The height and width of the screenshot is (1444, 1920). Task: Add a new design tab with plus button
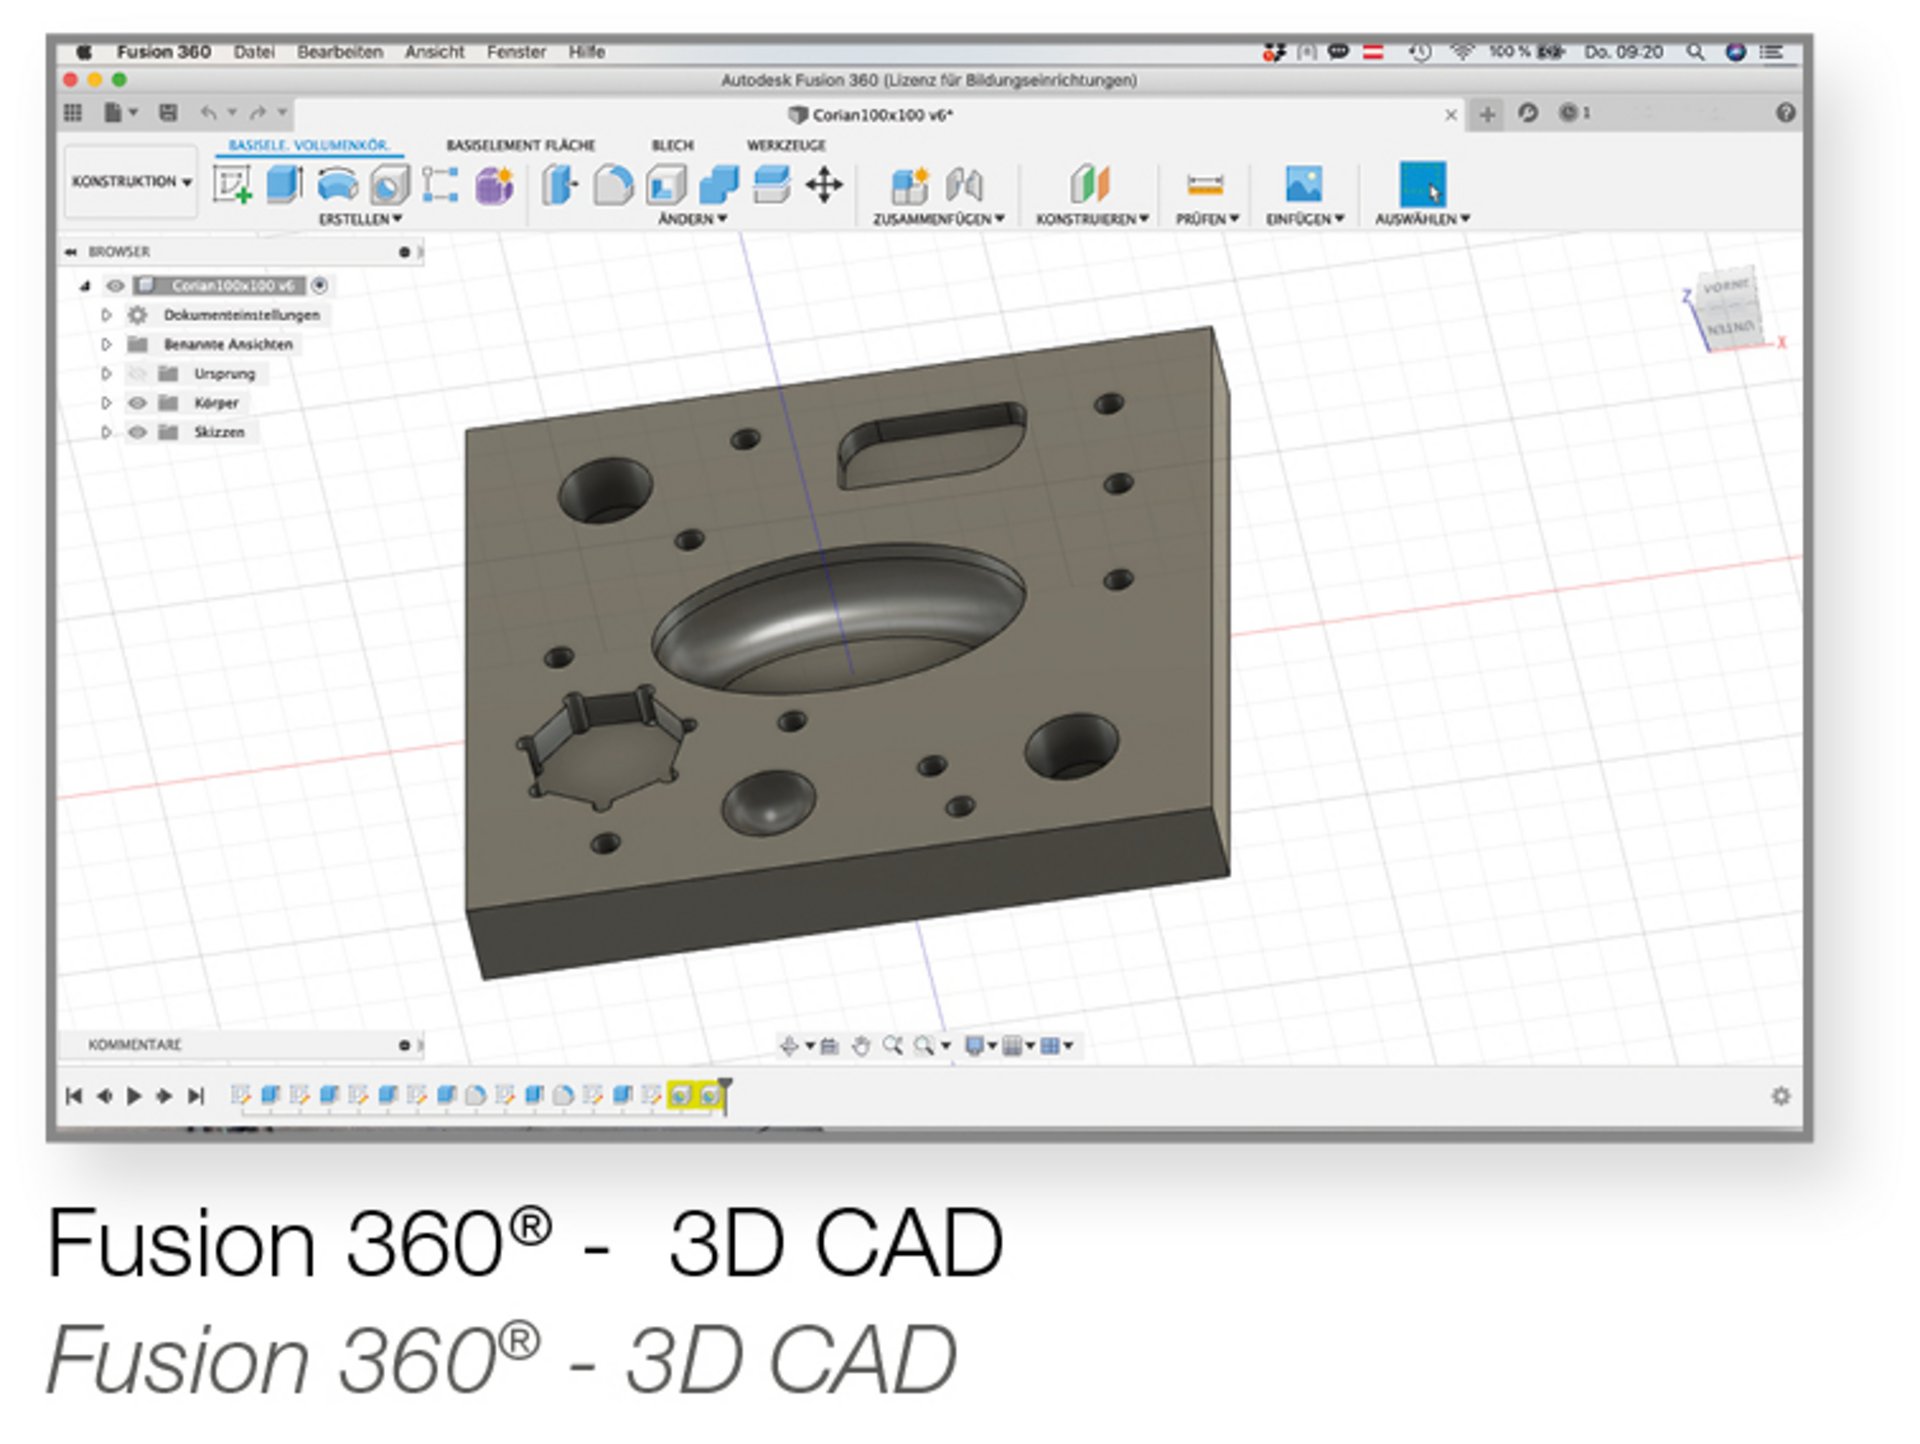coord(1487,114)
